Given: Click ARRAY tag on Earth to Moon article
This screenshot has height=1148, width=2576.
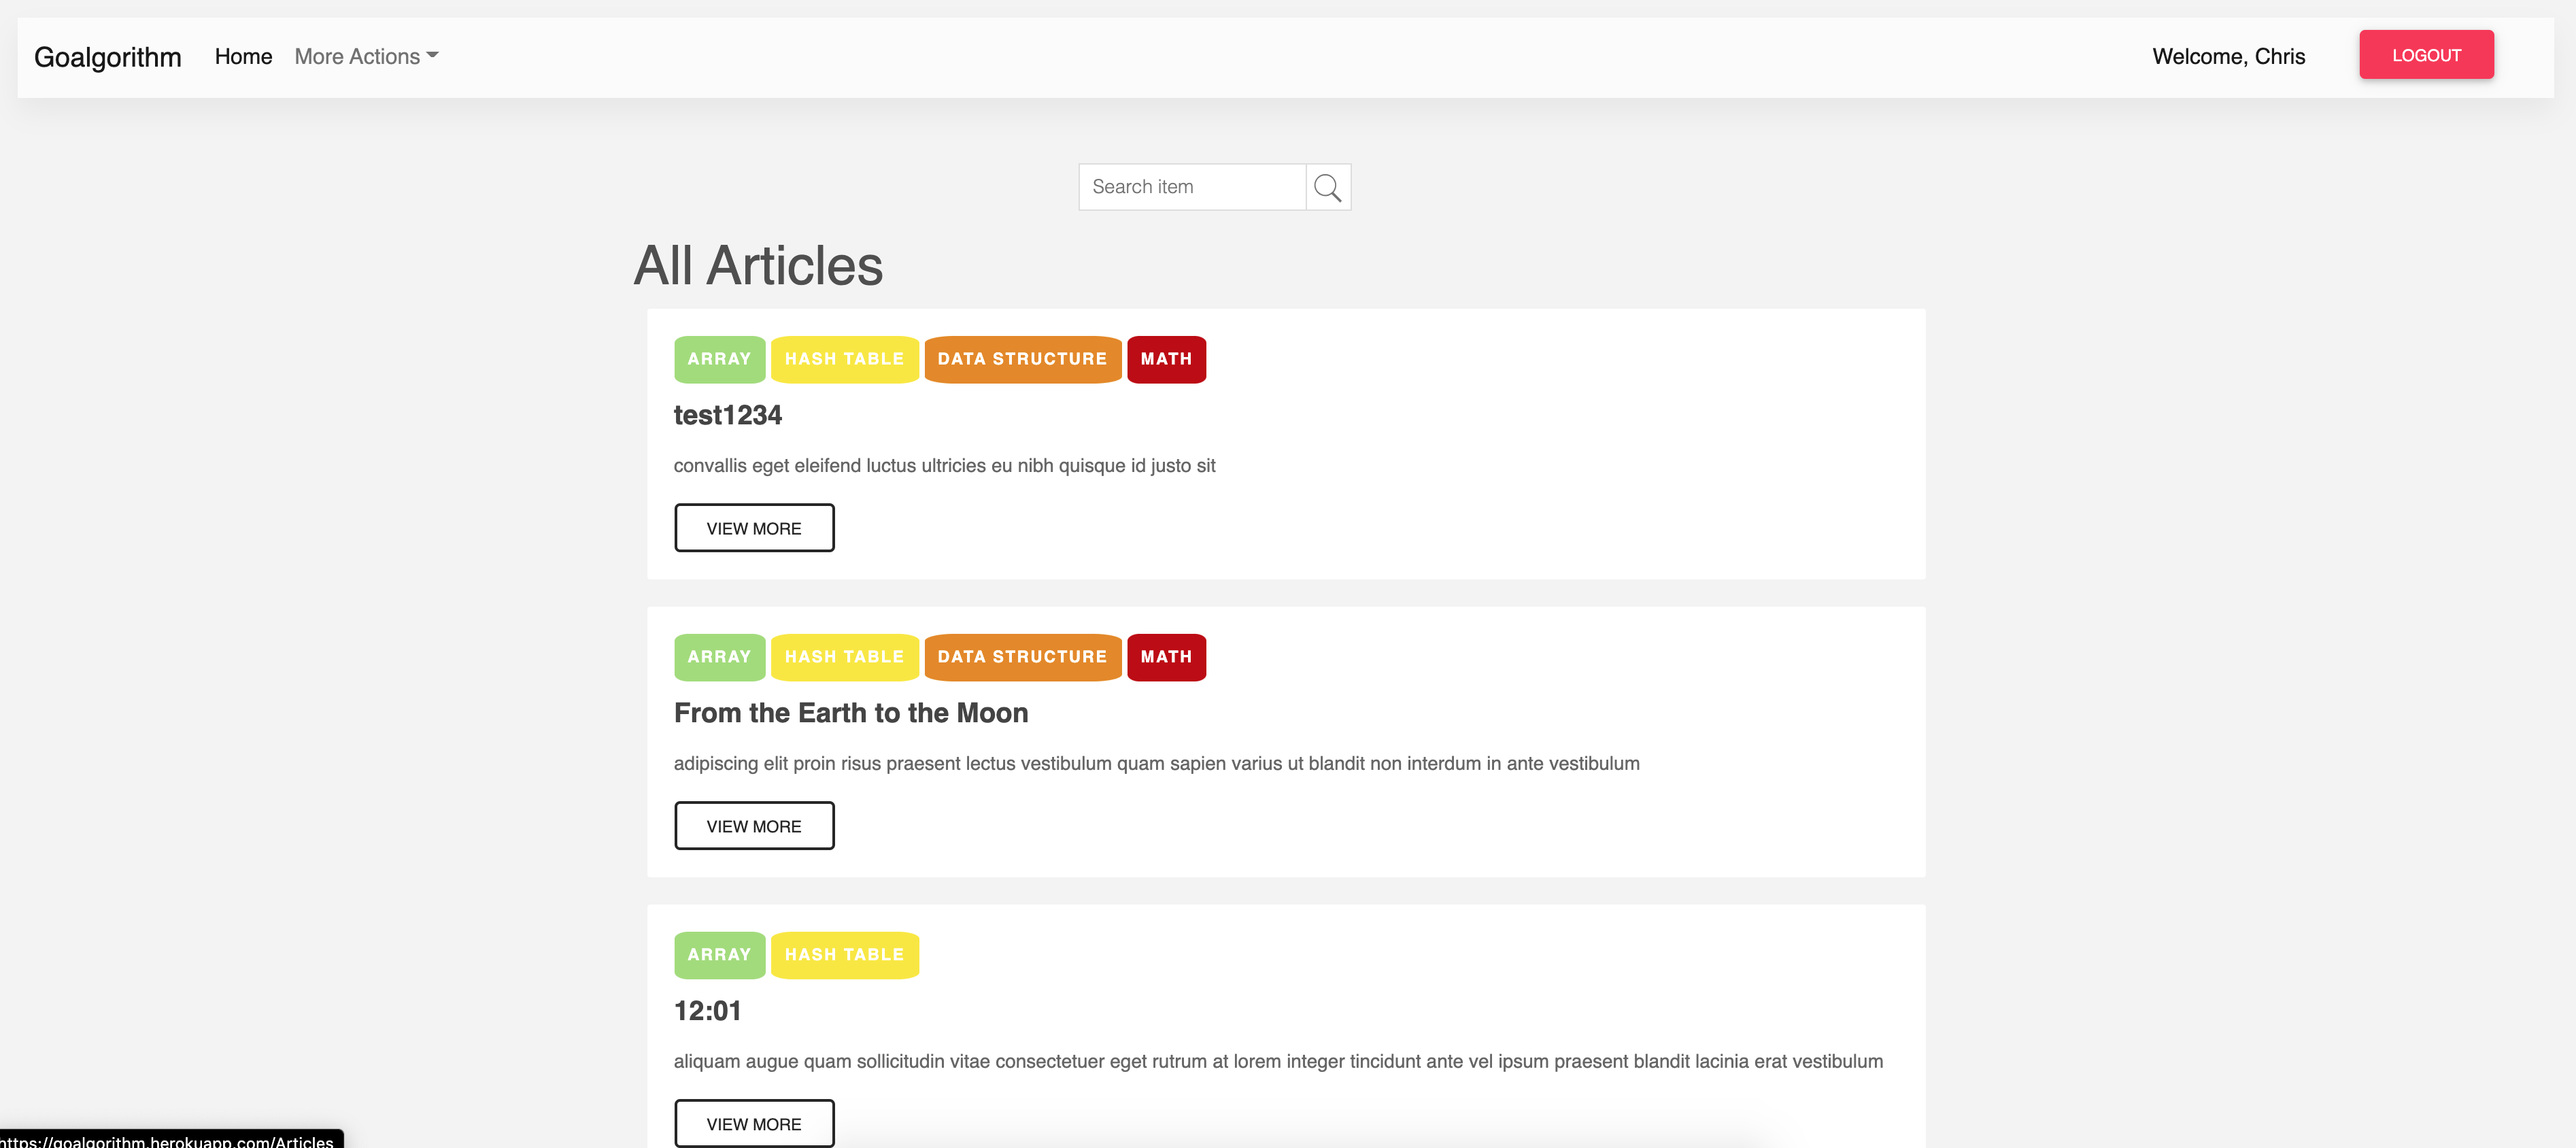Looking at the screenshot, I should point(718,657).
